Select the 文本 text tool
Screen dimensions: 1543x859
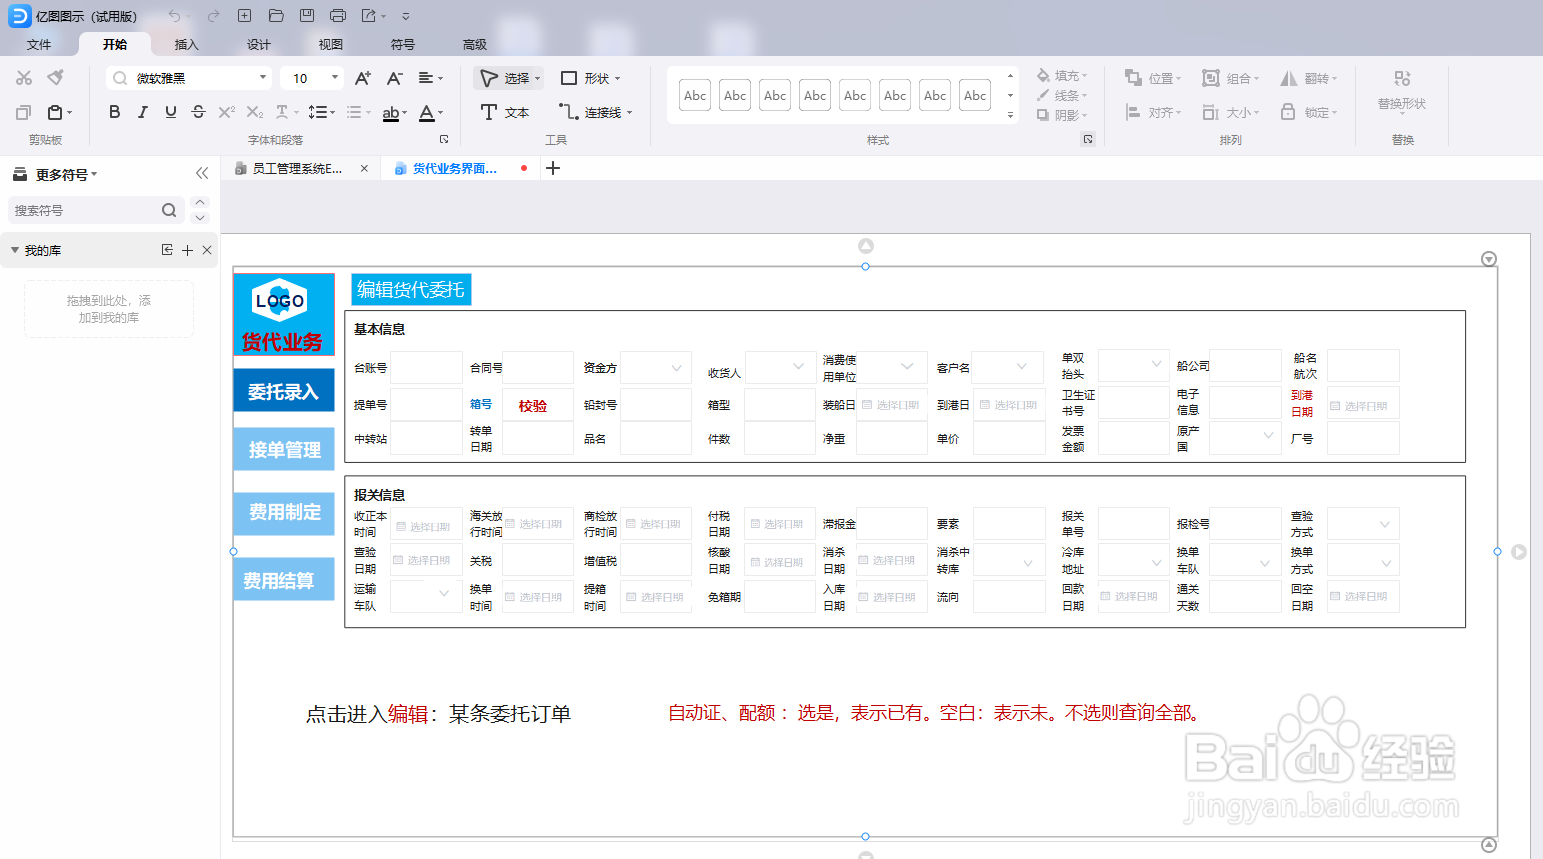(x=505, y=112)
